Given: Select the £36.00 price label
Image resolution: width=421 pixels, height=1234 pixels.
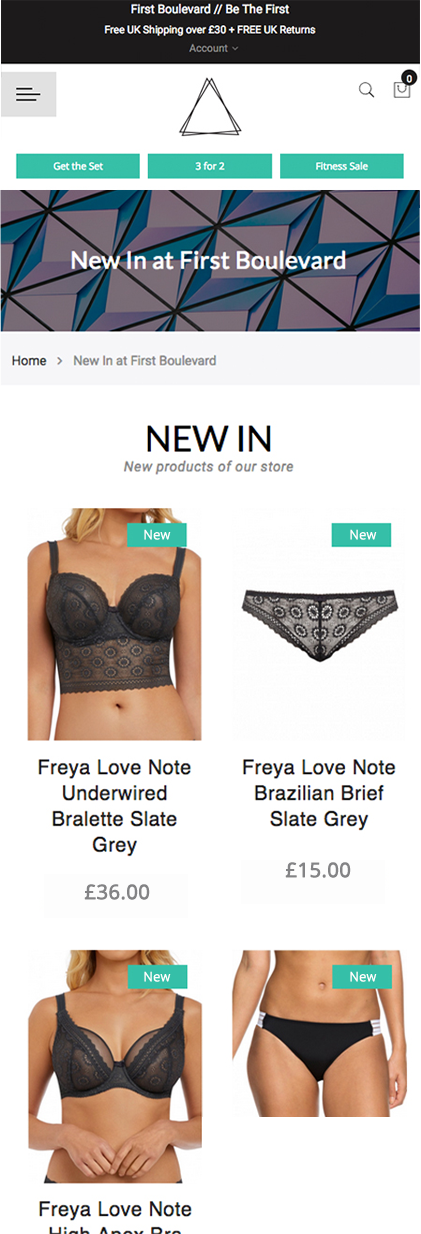Looking at the screenshot, I should click(117, 892).
